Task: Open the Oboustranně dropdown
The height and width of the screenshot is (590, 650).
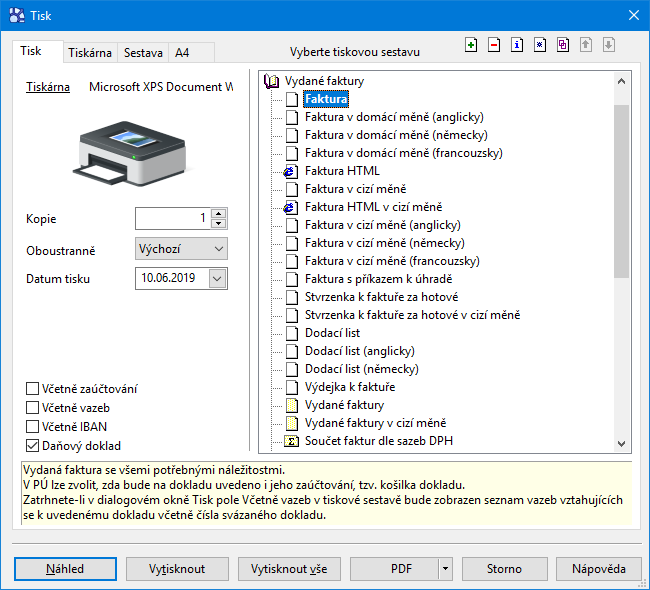Action: click(180, 248)
